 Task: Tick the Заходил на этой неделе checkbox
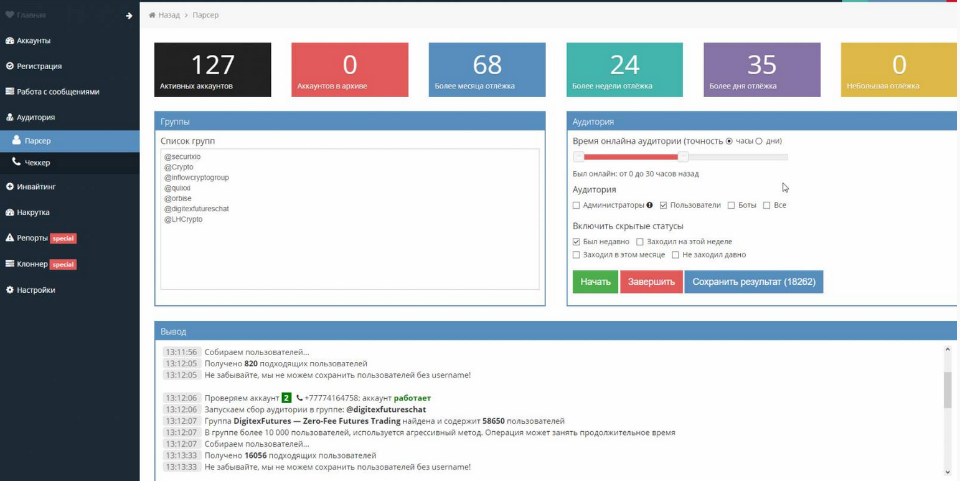click(640, 242)
